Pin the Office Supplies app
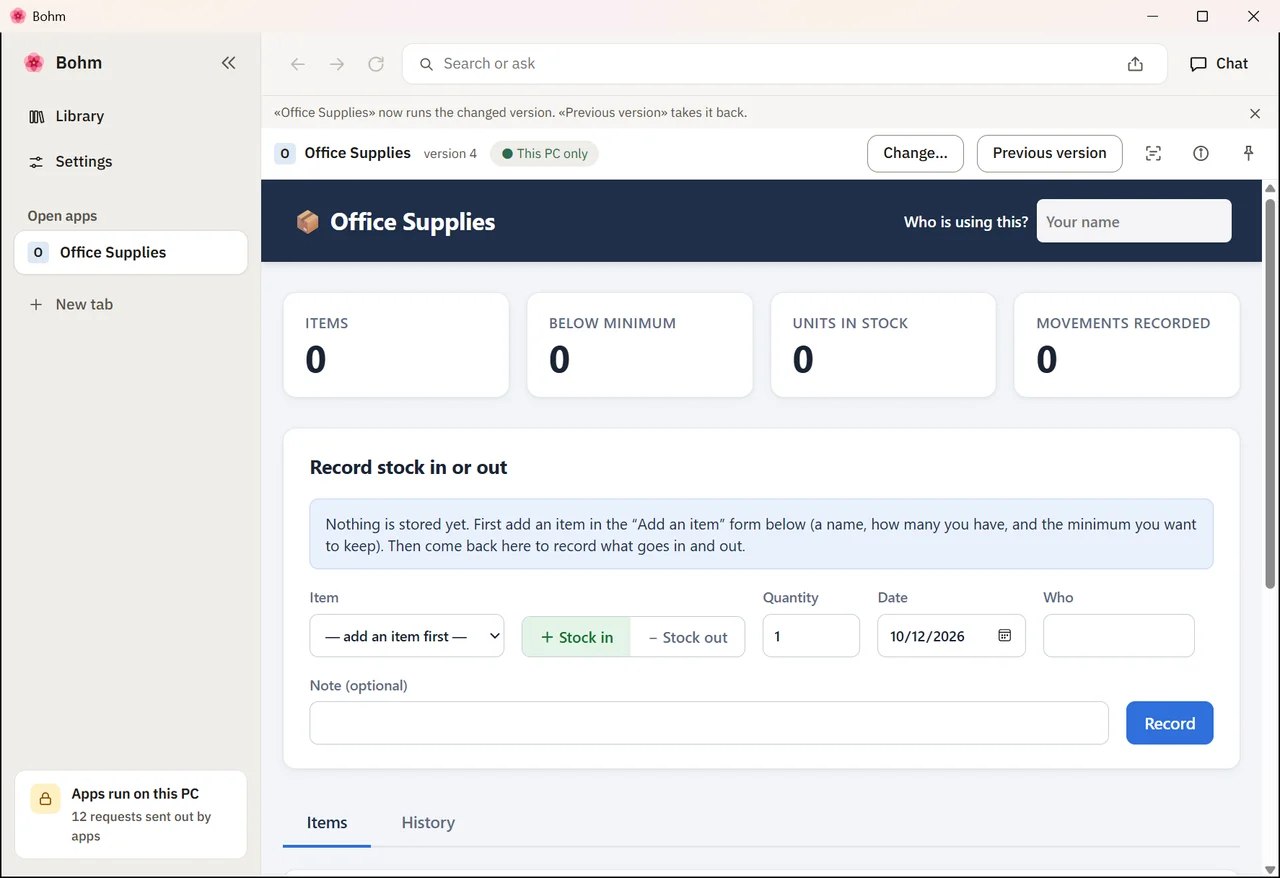The image size is (1280, 878). (x=1248, y=154)
